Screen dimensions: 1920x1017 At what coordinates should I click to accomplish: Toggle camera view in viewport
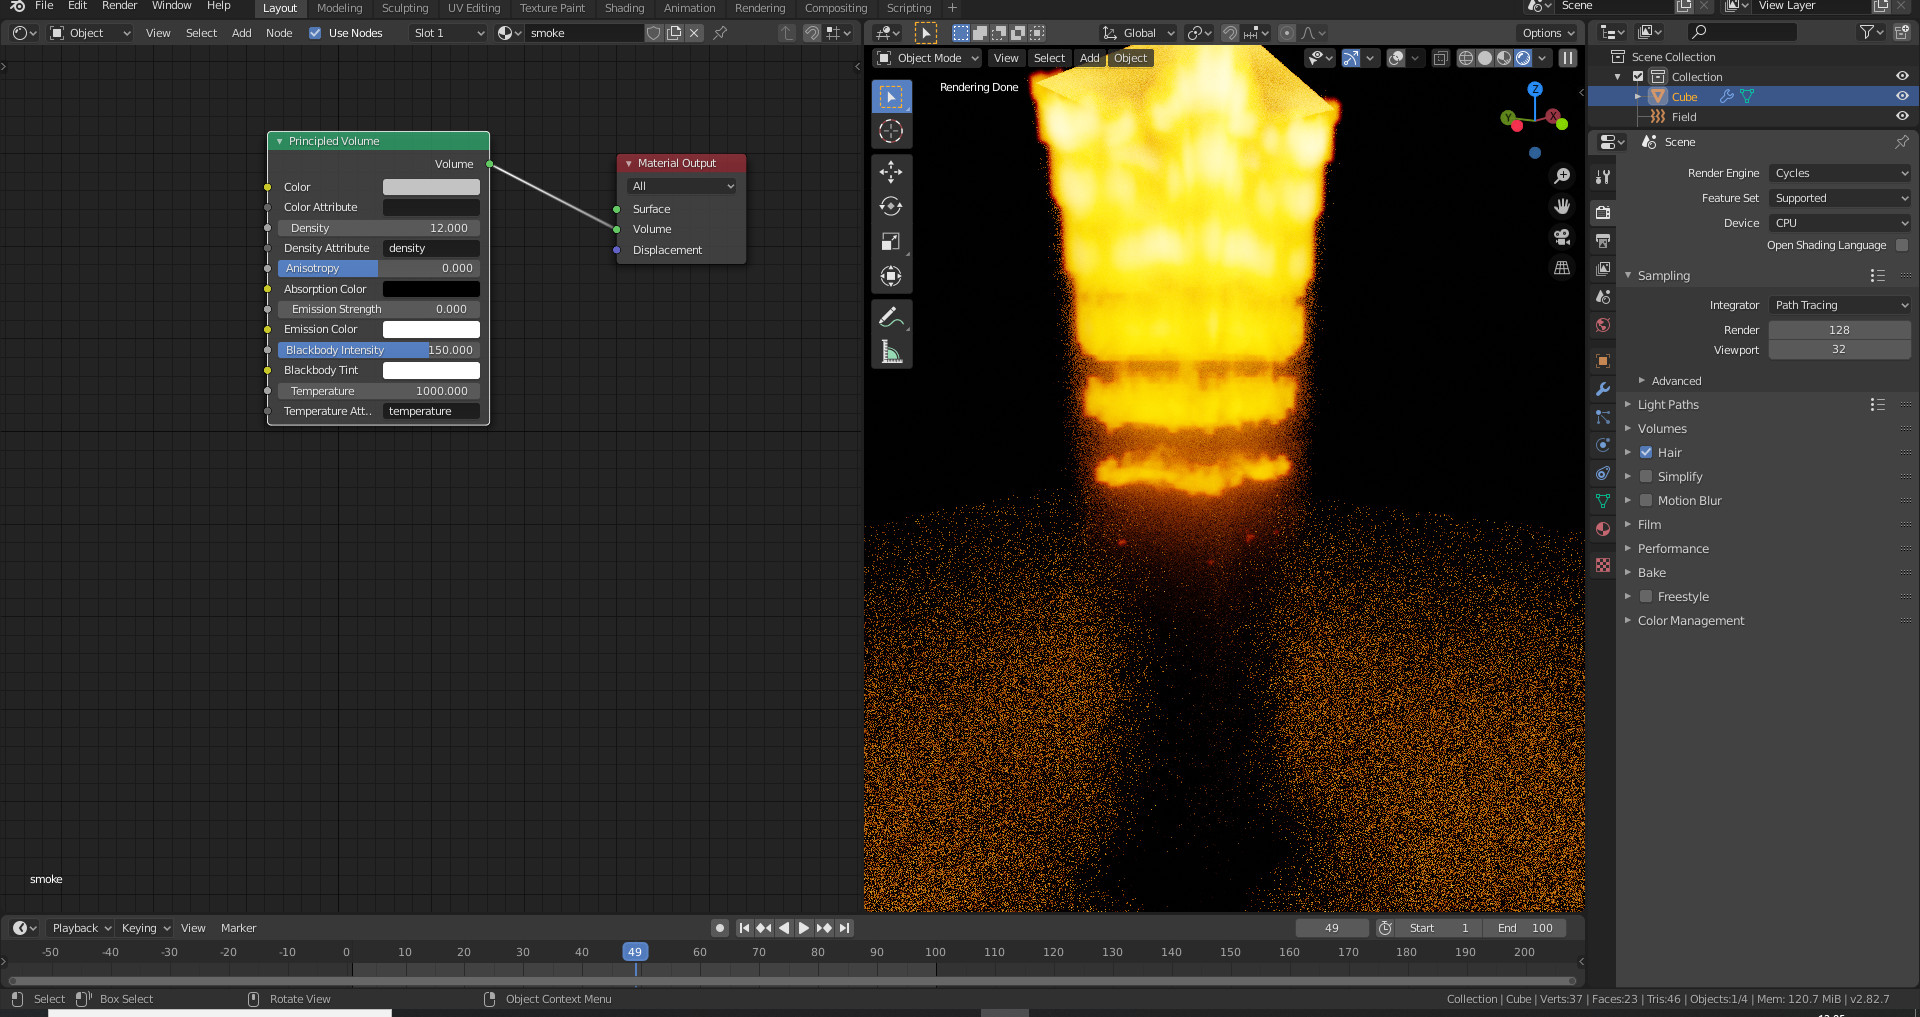coord(1561,237)
